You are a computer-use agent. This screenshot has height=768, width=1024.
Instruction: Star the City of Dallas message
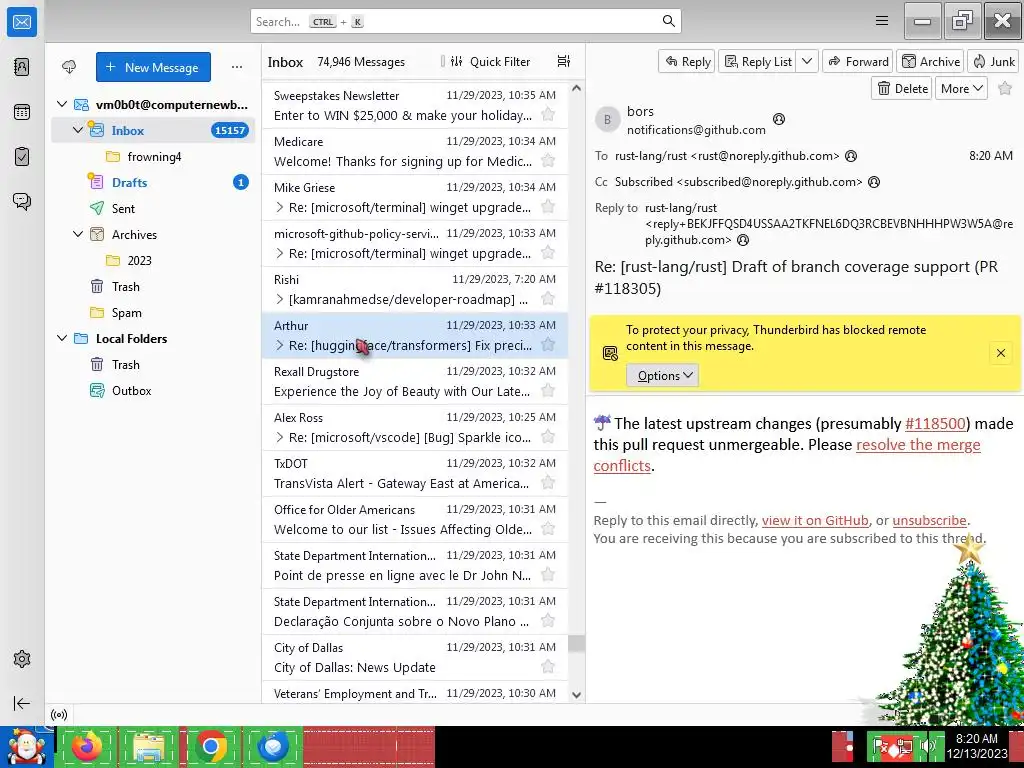(x=548, y=667)
